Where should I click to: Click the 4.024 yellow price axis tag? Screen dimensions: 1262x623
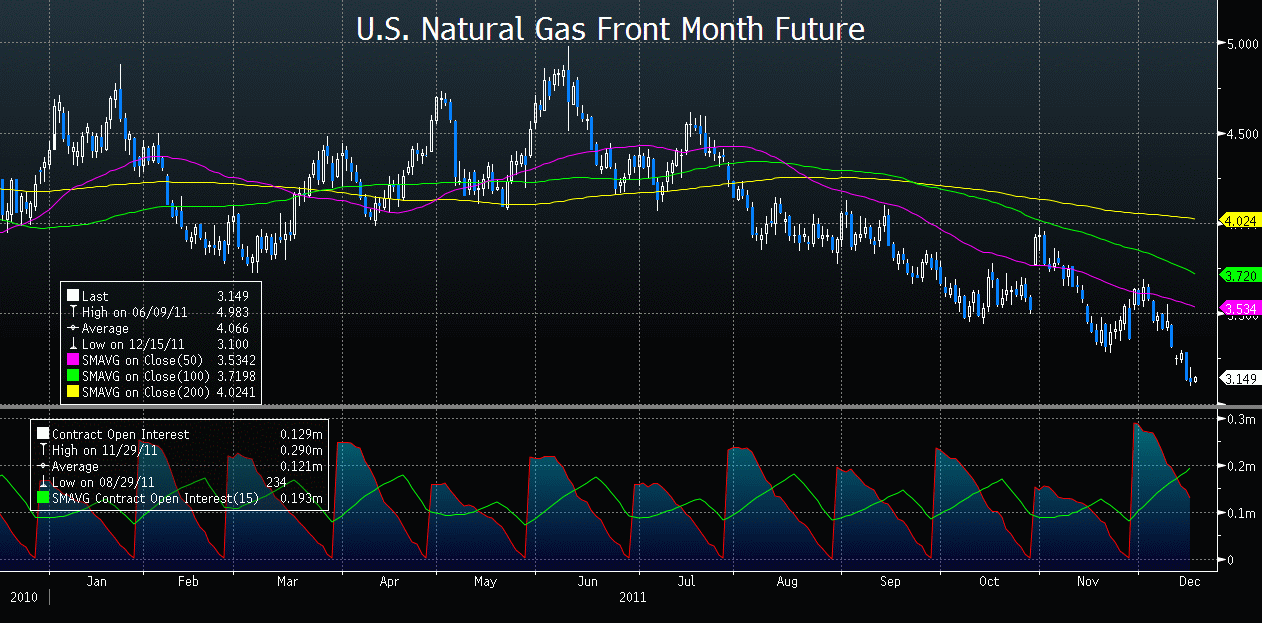click(x=1239, y=220)
